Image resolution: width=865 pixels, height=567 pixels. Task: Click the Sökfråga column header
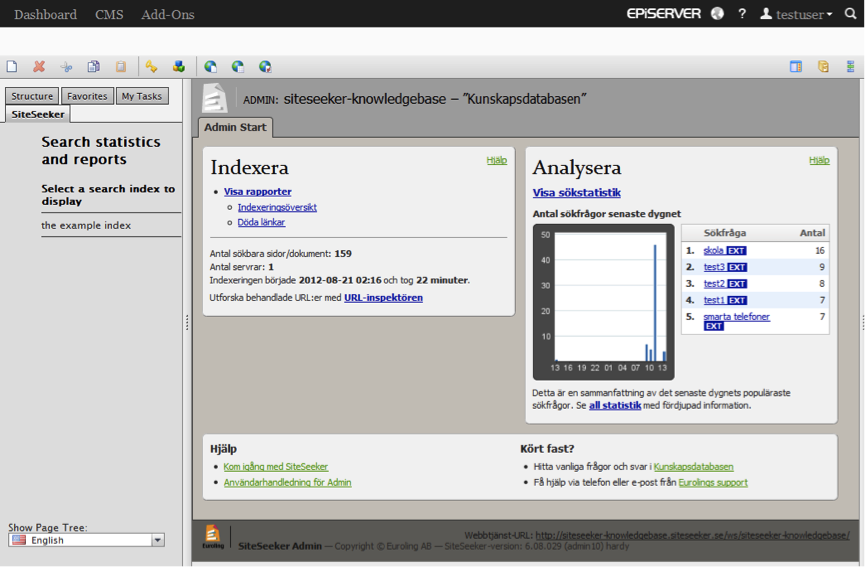725,233
